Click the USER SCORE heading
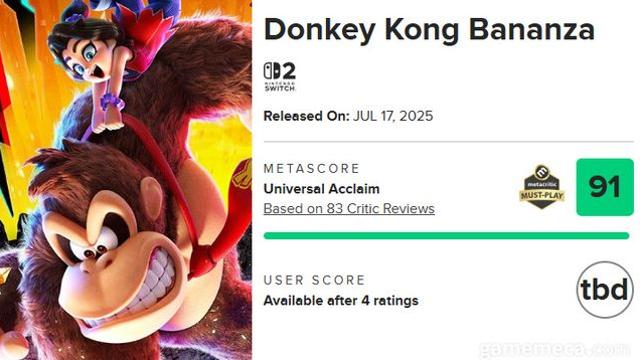 click(314, 280)
